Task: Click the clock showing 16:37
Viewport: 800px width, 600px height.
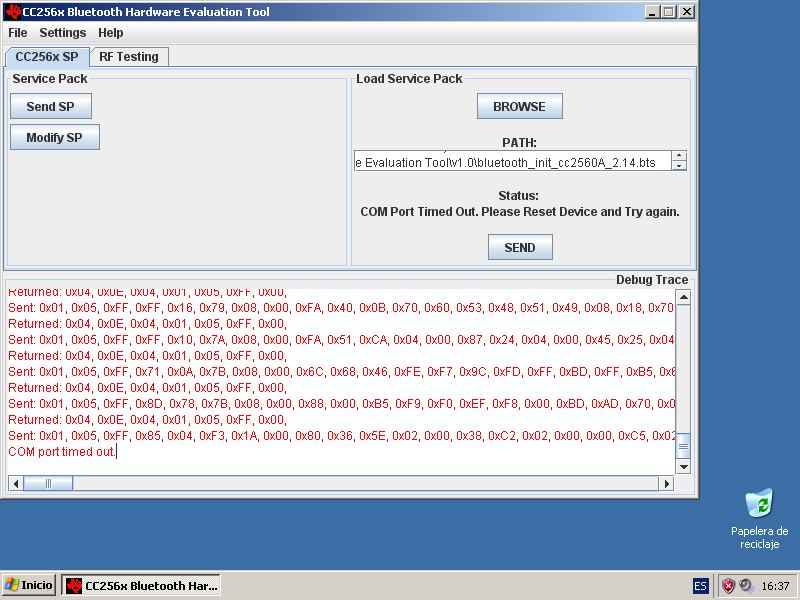Action: click(776, 586)
